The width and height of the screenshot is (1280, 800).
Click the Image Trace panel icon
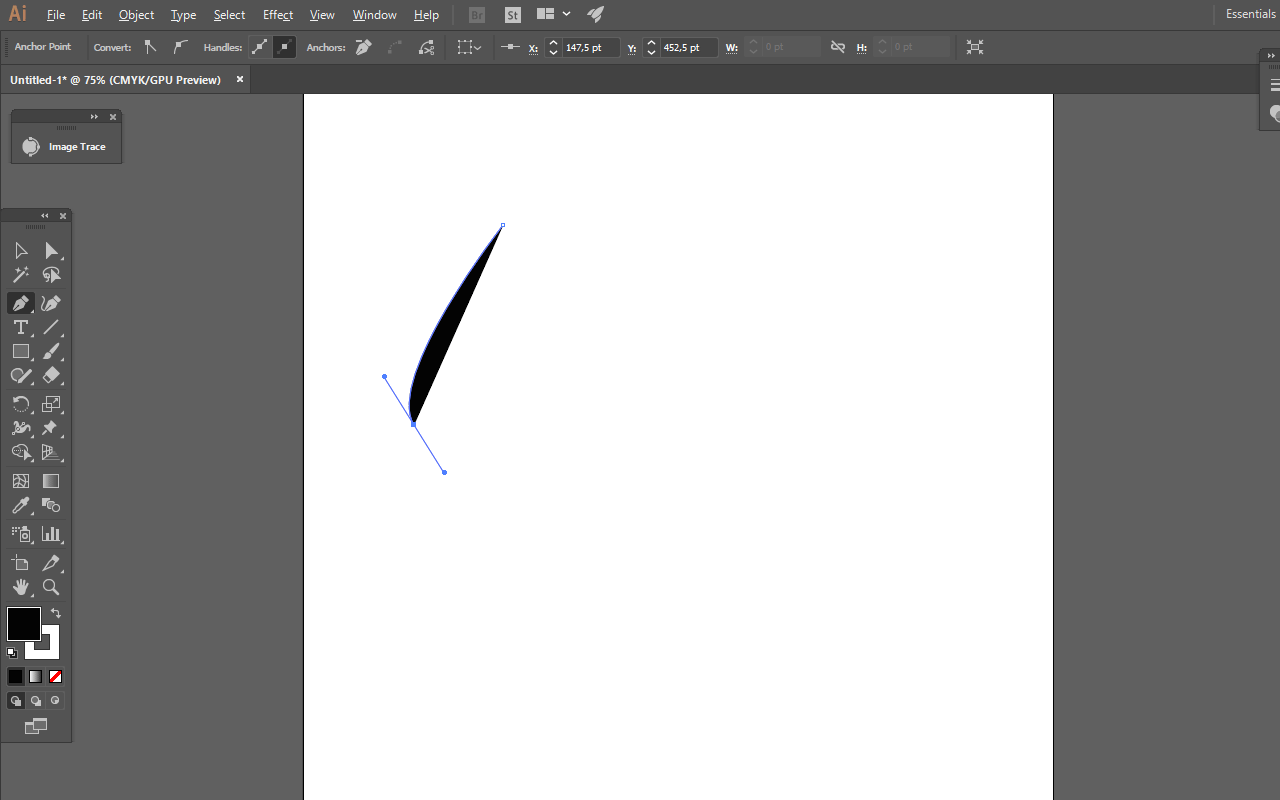coord(31,146)
